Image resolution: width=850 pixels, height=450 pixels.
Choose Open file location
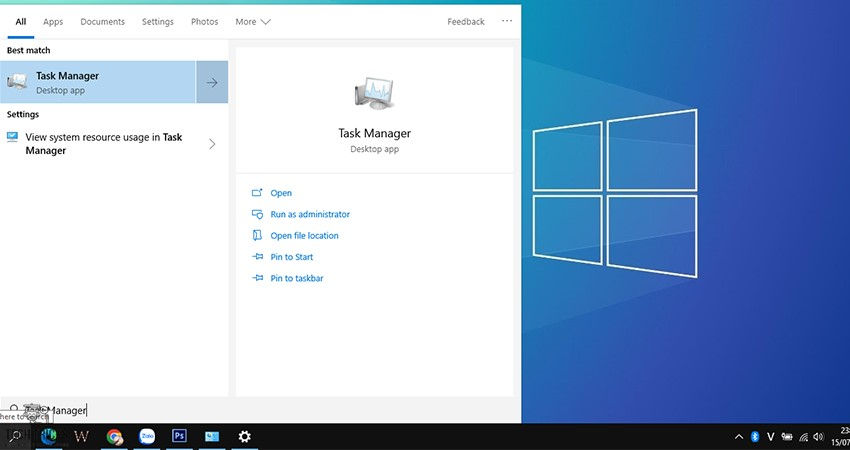[x=304, y=235]
